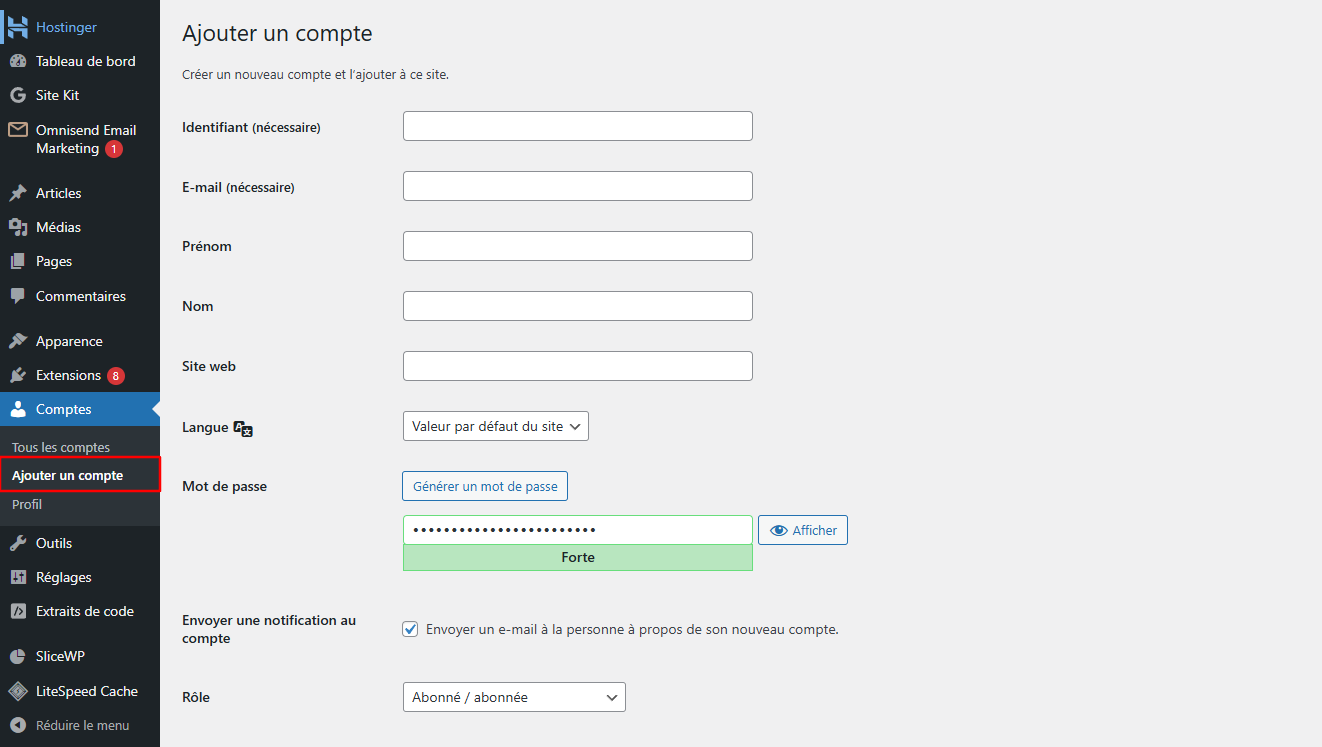1322x747 pixels.
Task: Click the Omnisend Email Marketing envelope icon
Action: 16,130
